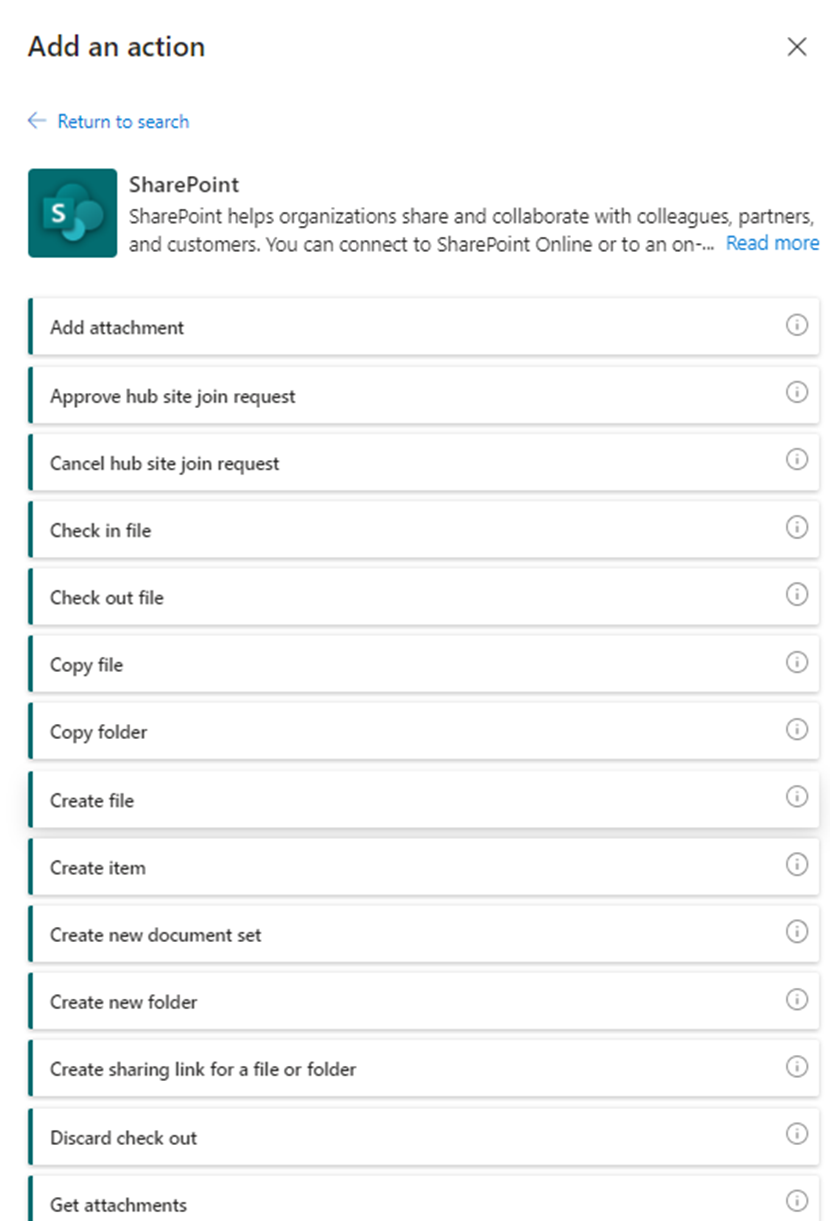Screen dimensions: 830x1221
Task: Open info icon beside Check in file
Action: click(x=796, y=528)
